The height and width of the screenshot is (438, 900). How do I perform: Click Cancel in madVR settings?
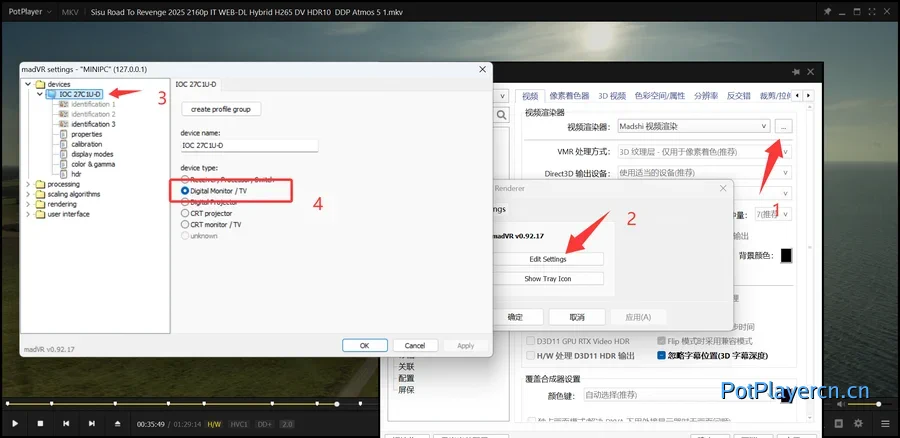pos(415,346)
